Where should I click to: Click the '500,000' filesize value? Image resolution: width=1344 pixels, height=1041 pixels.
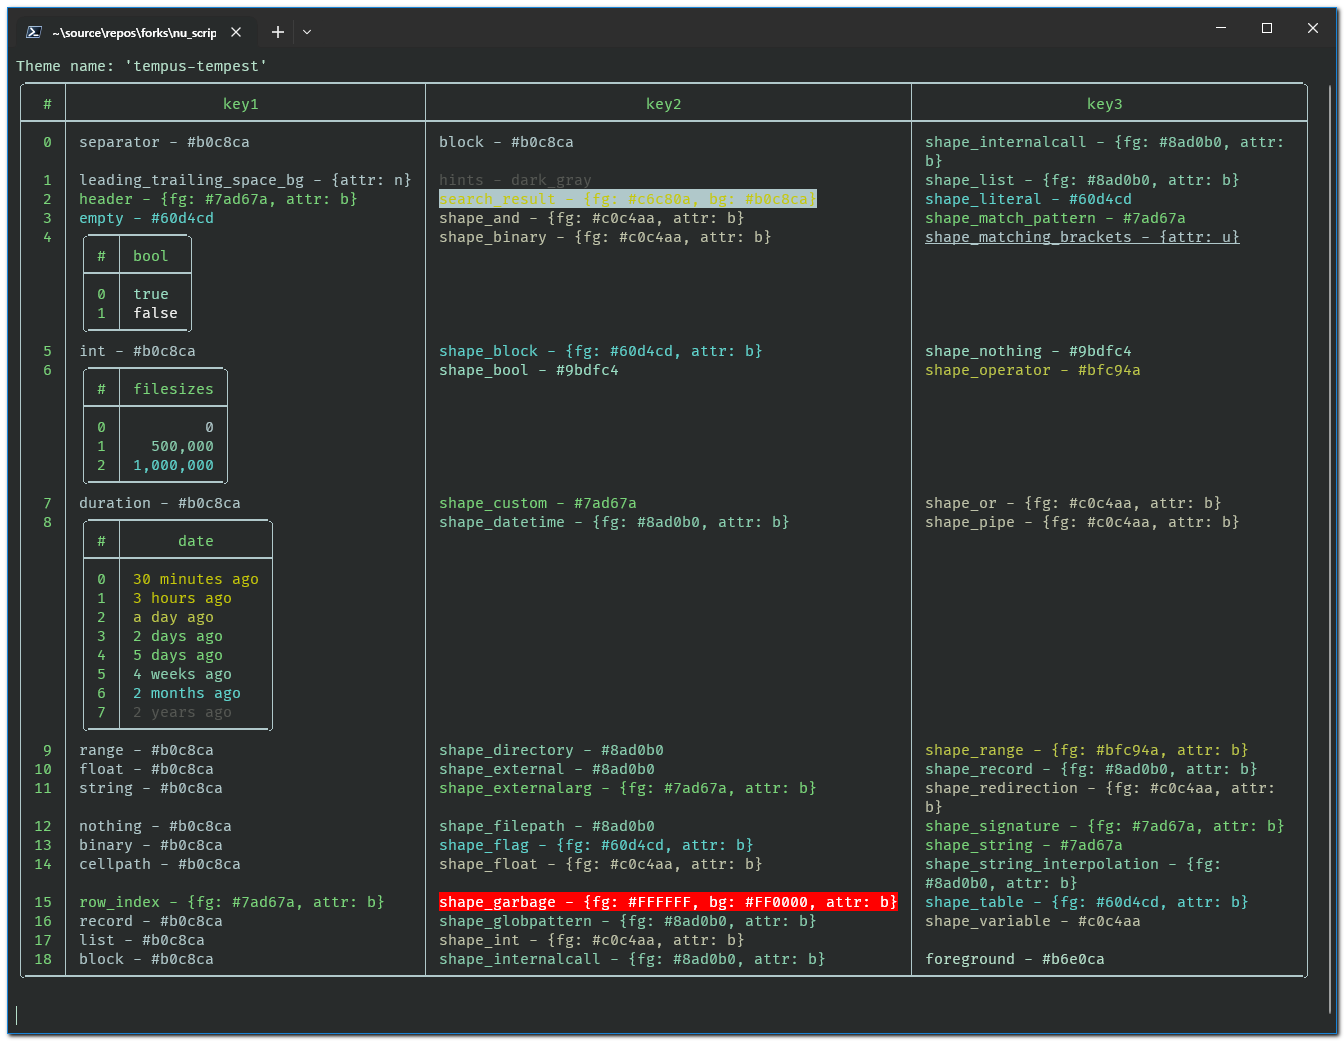click(x=182, y=446)
